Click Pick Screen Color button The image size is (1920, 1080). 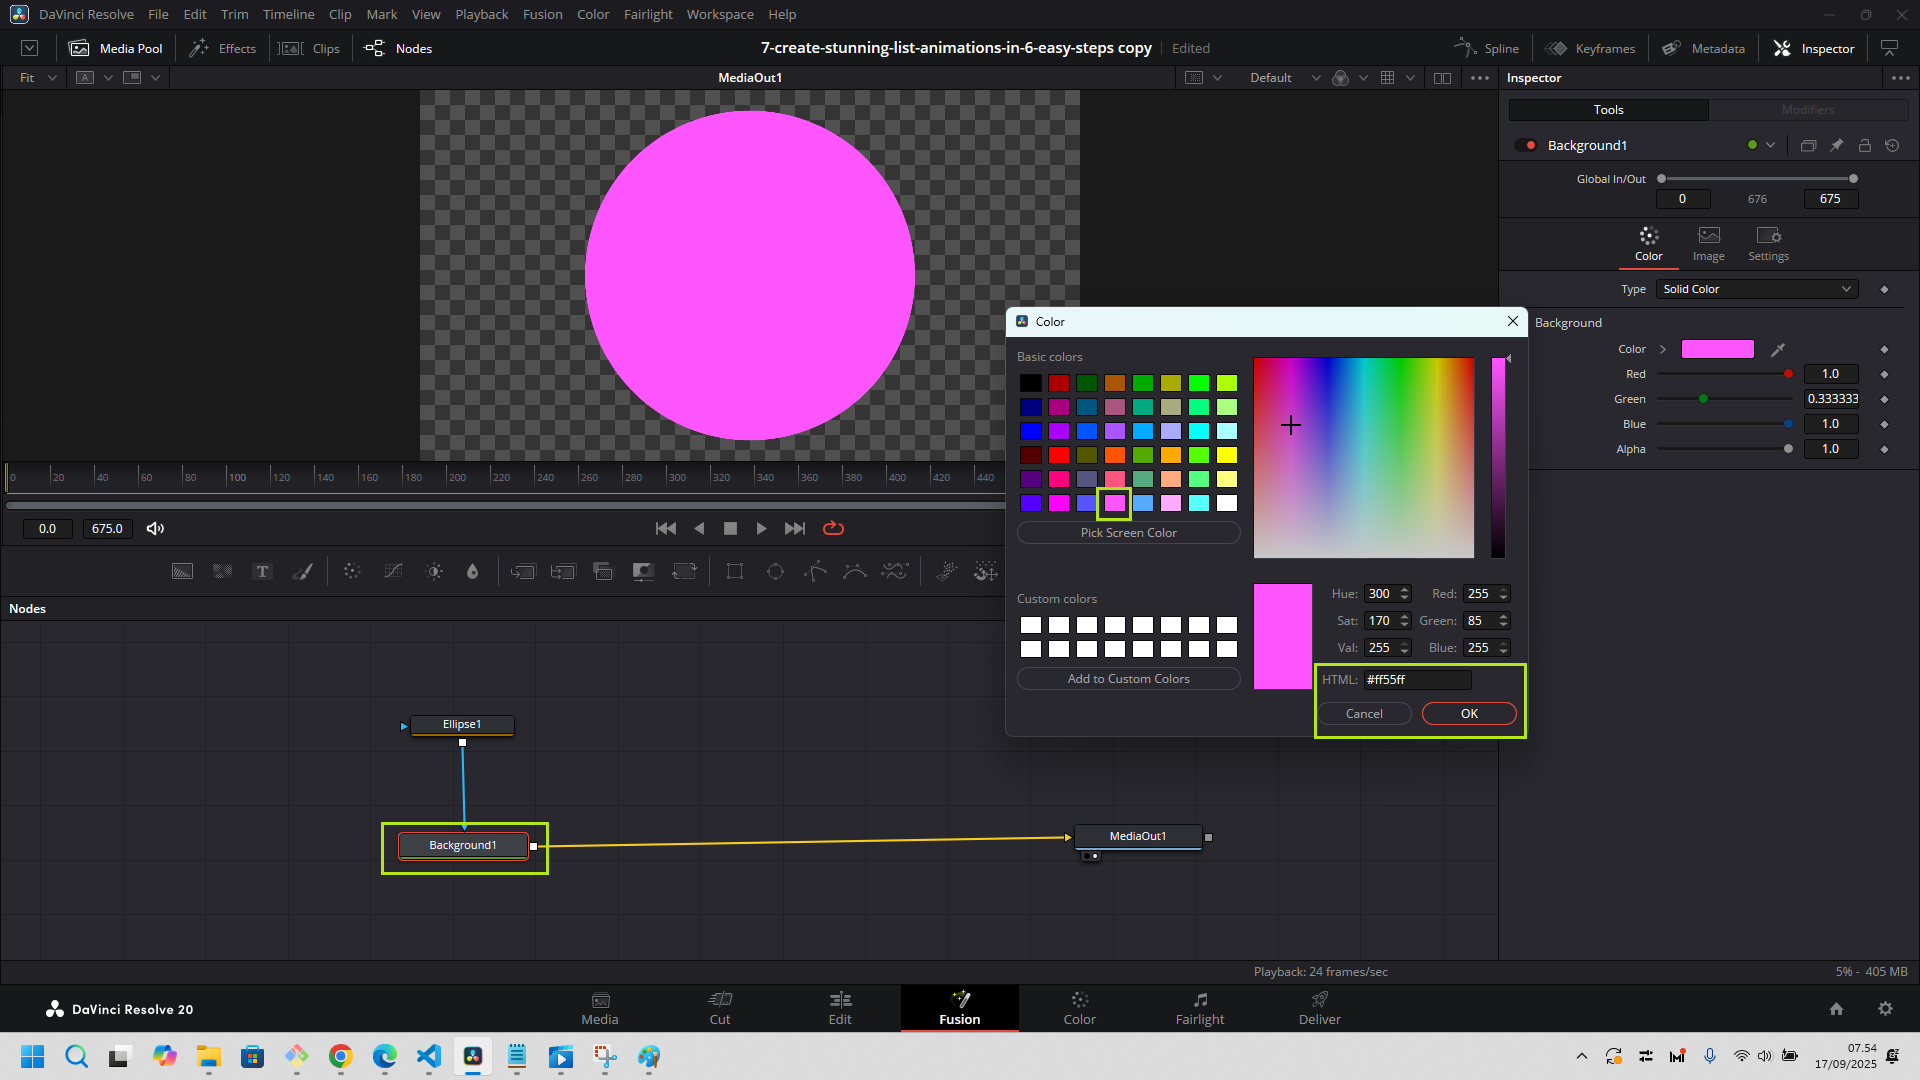[x=1128, y=533]
